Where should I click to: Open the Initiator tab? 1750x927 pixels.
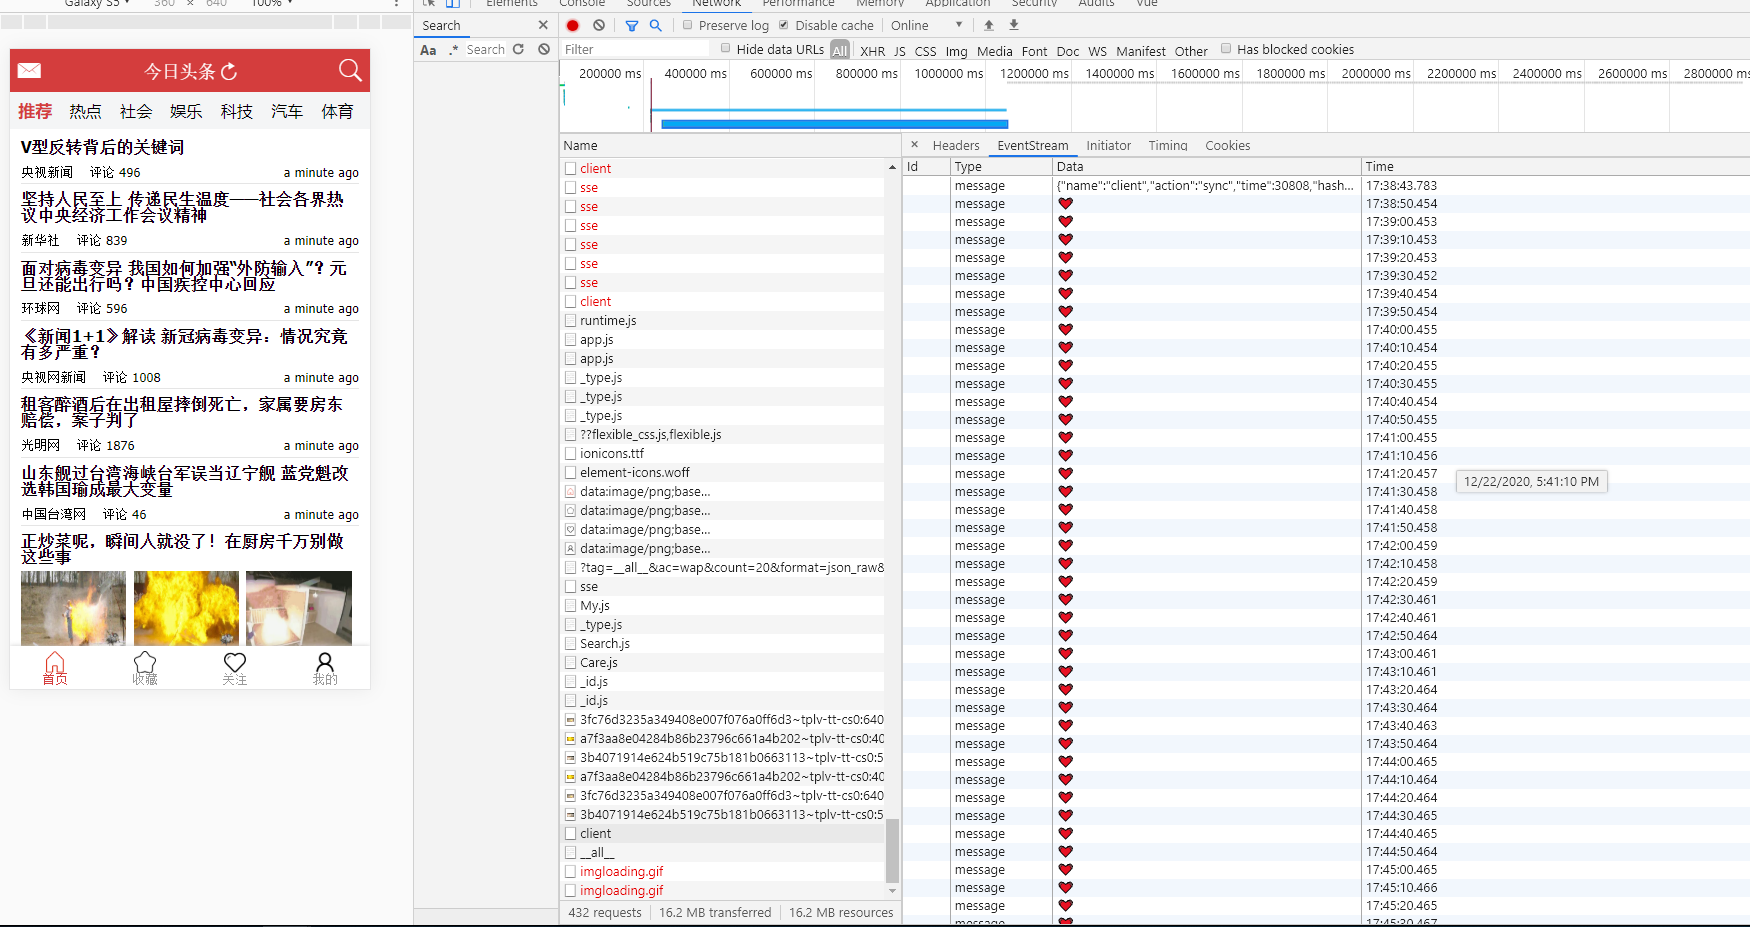(1109, 145)
